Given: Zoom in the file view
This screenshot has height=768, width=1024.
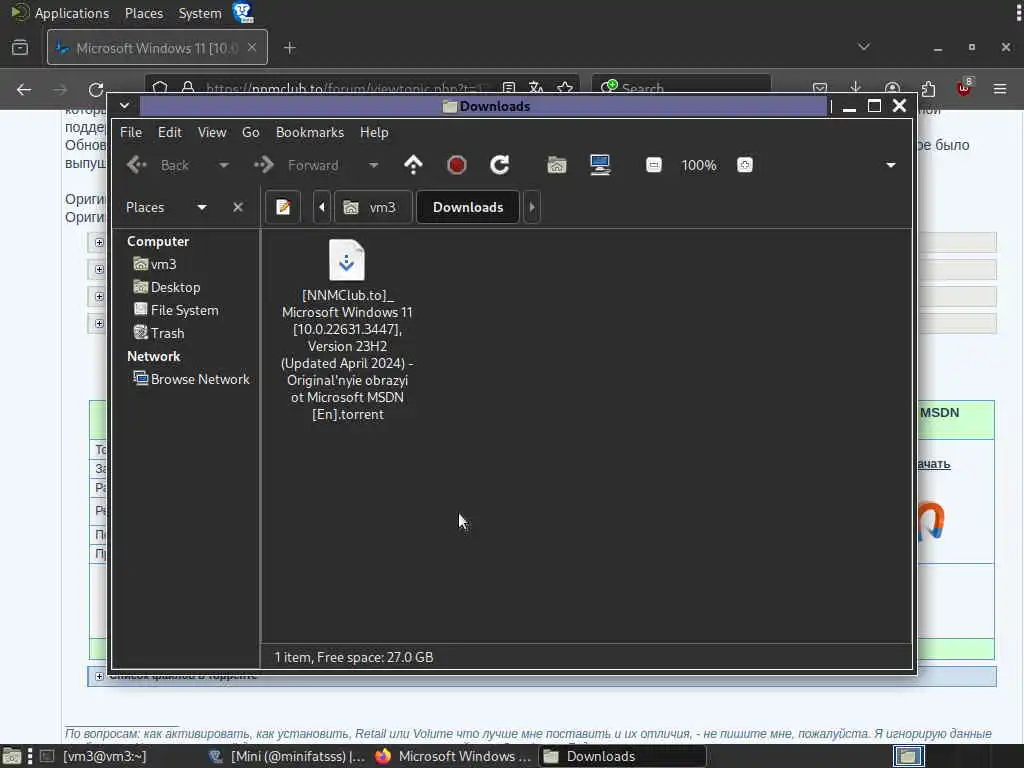Looking at the screenshot, I should (x=744, y=165).
